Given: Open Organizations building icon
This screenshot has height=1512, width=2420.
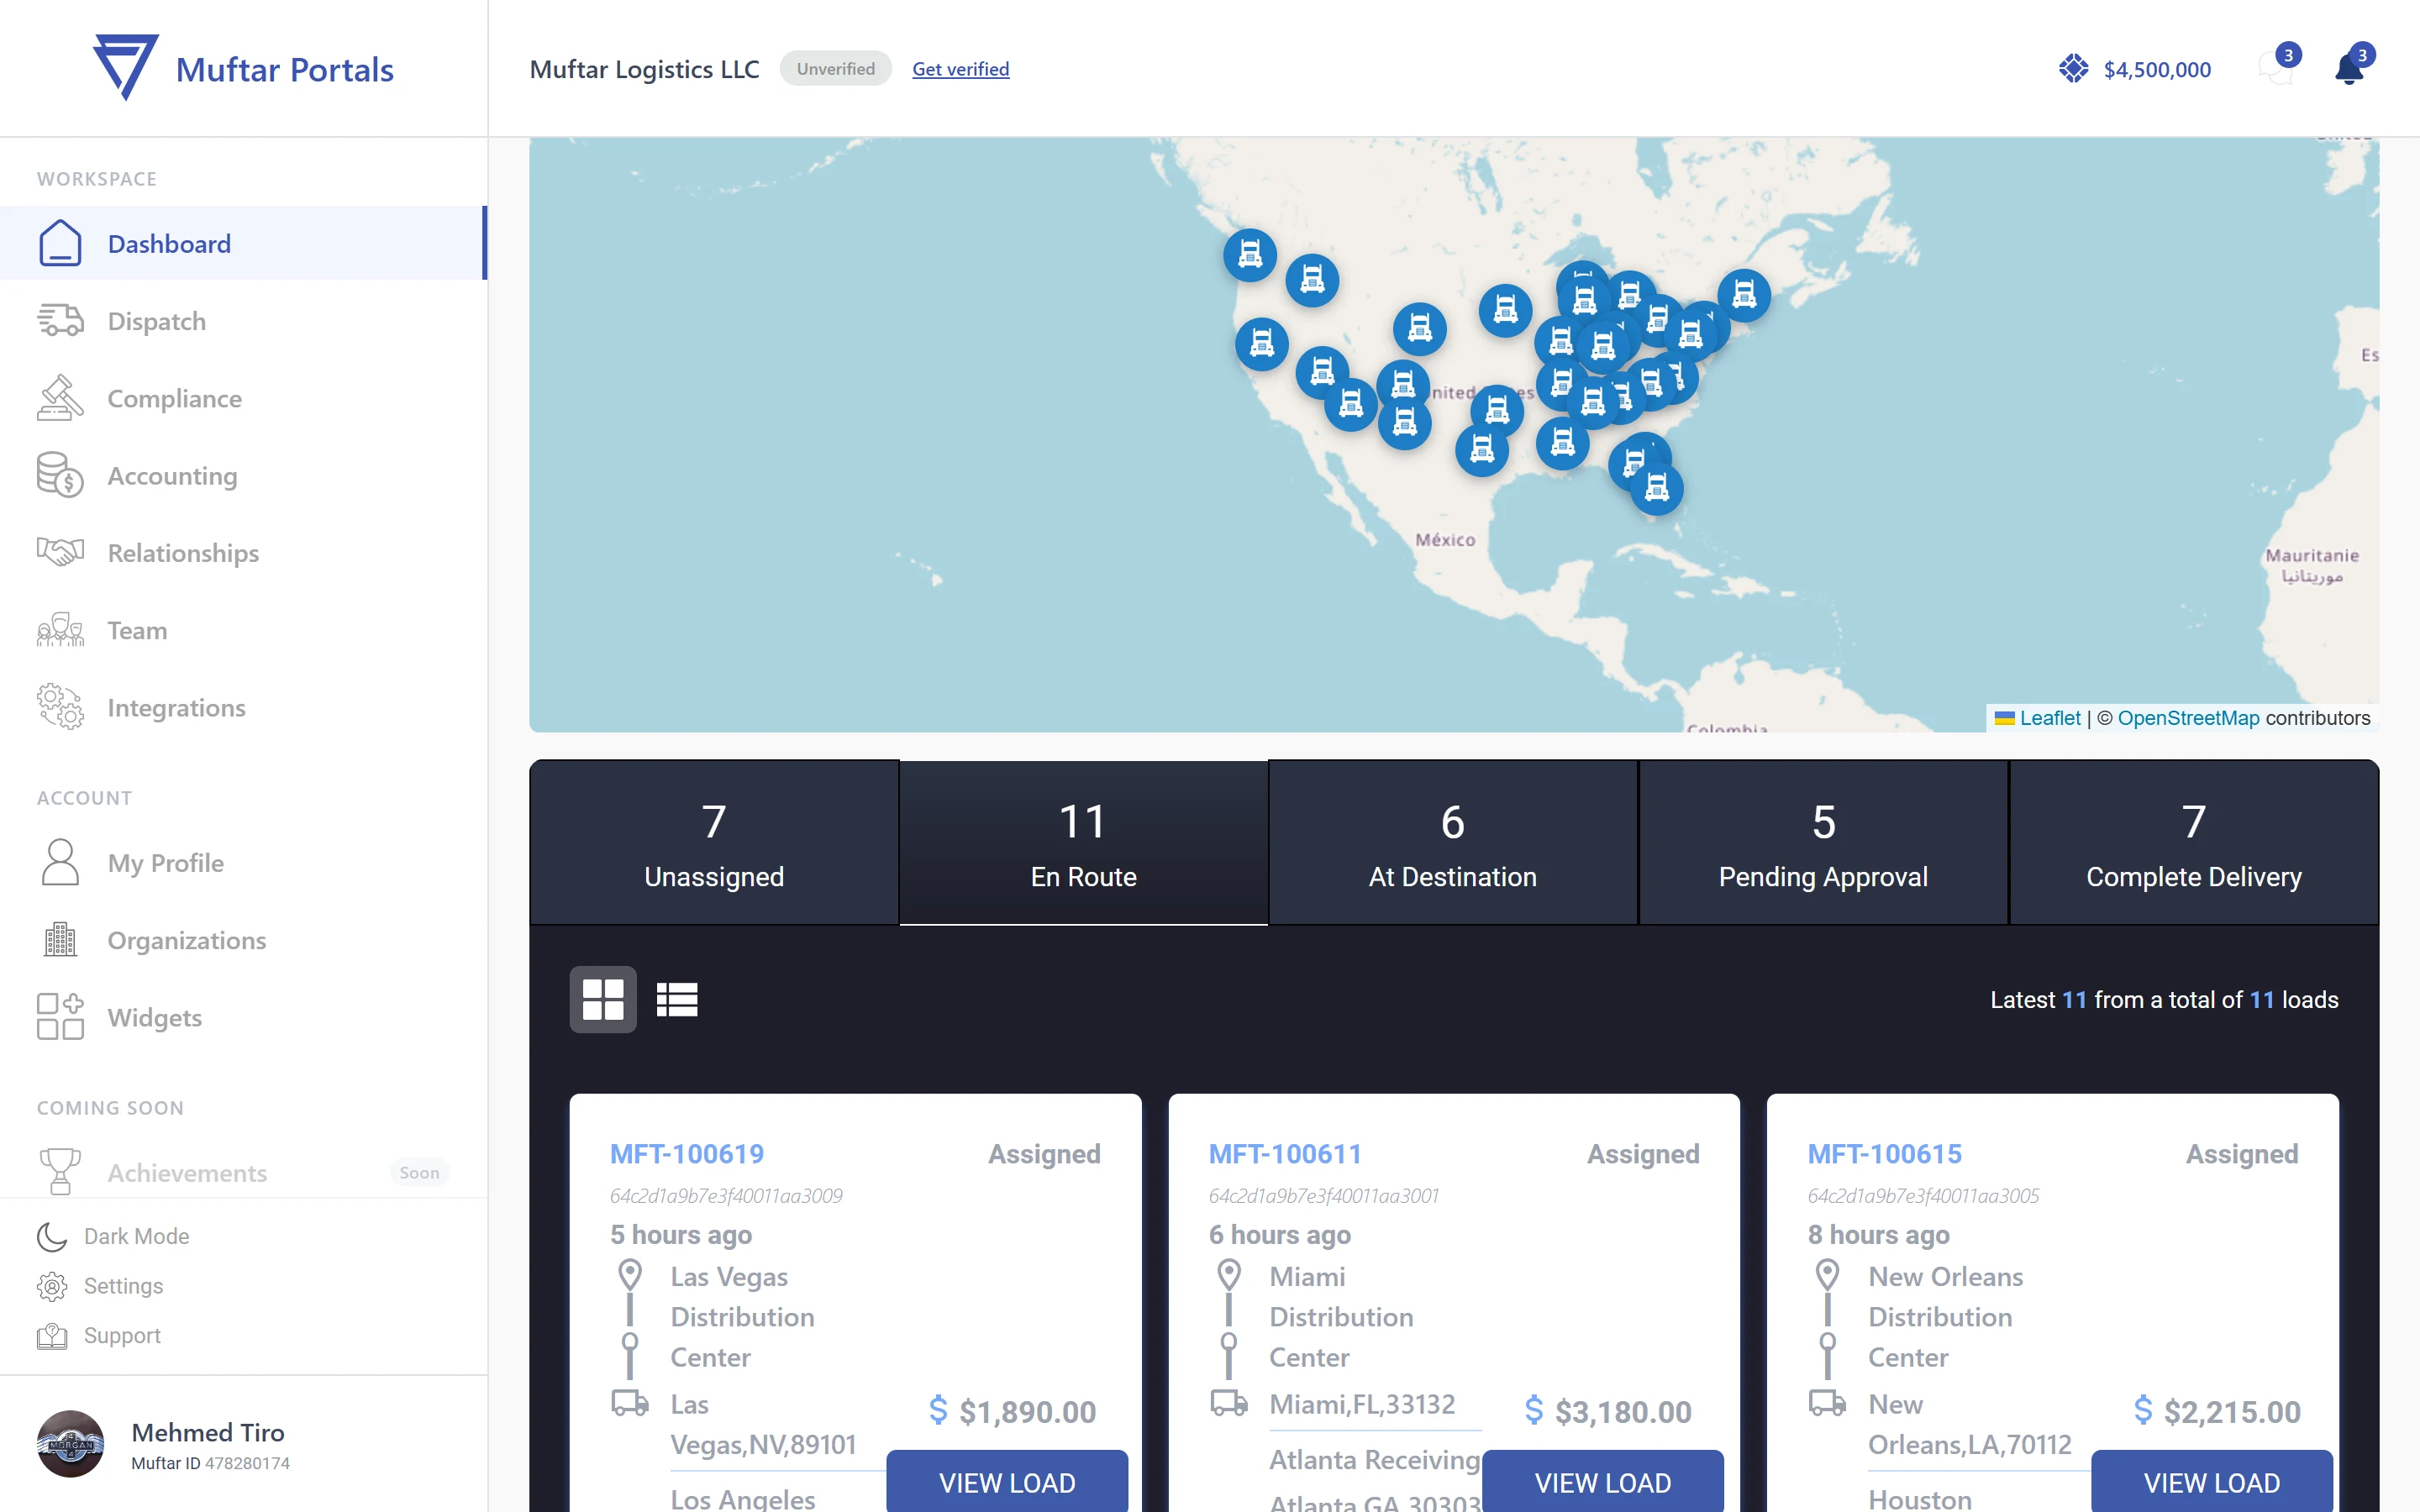Looking at the screenshot, I should coord(60,940).
